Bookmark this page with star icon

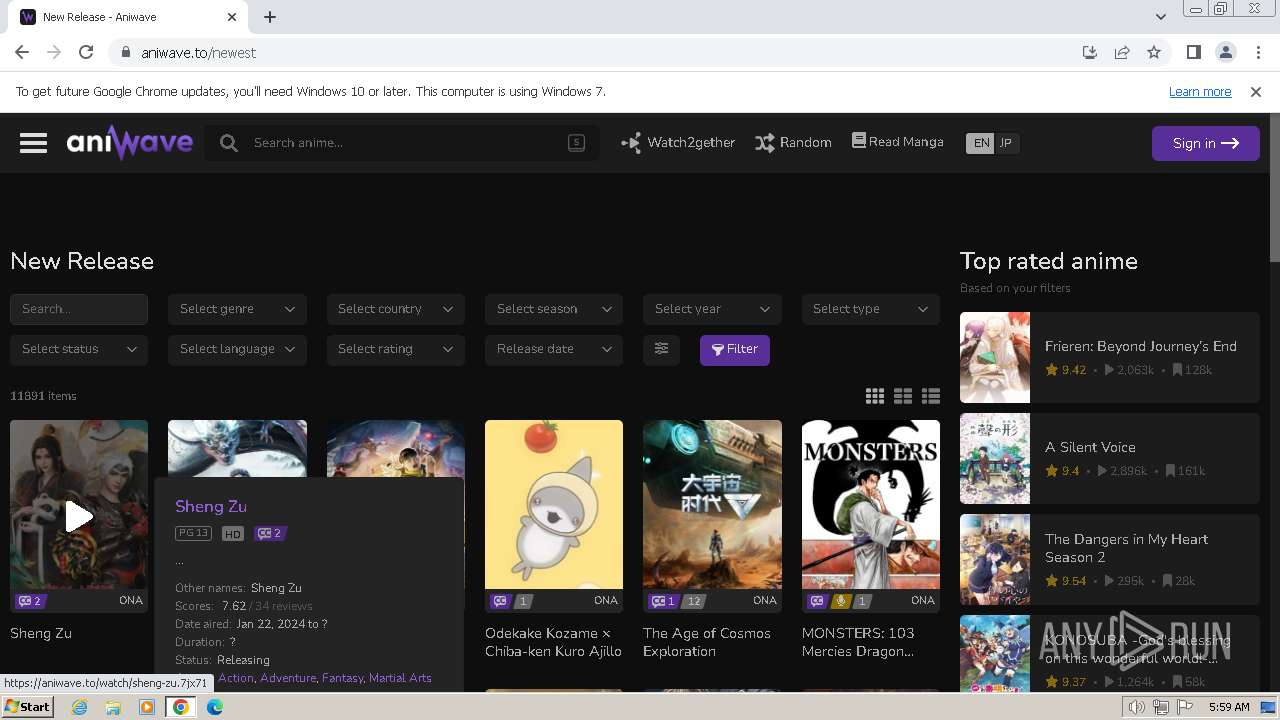pyautogui.click(x=1154, y=52)
